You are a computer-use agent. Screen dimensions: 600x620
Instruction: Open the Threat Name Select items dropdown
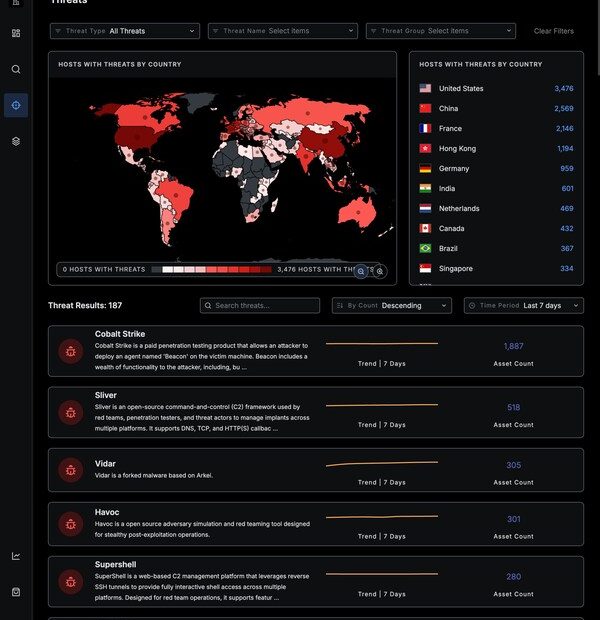click(x=283, y=31)
